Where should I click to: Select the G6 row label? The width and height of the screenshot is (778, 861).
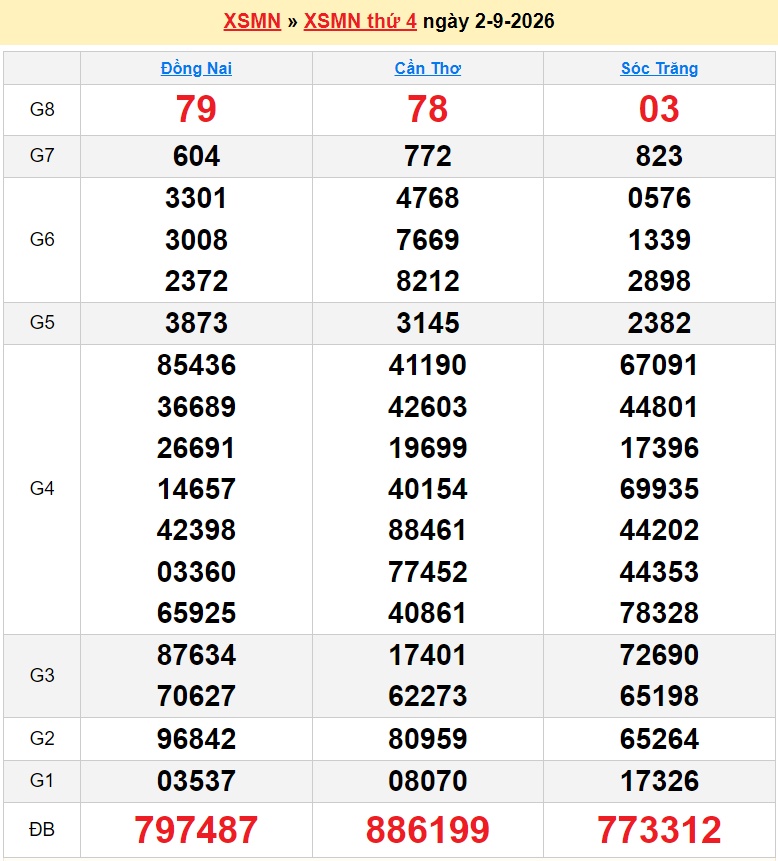pyautogui.click(x=42, y=239)
